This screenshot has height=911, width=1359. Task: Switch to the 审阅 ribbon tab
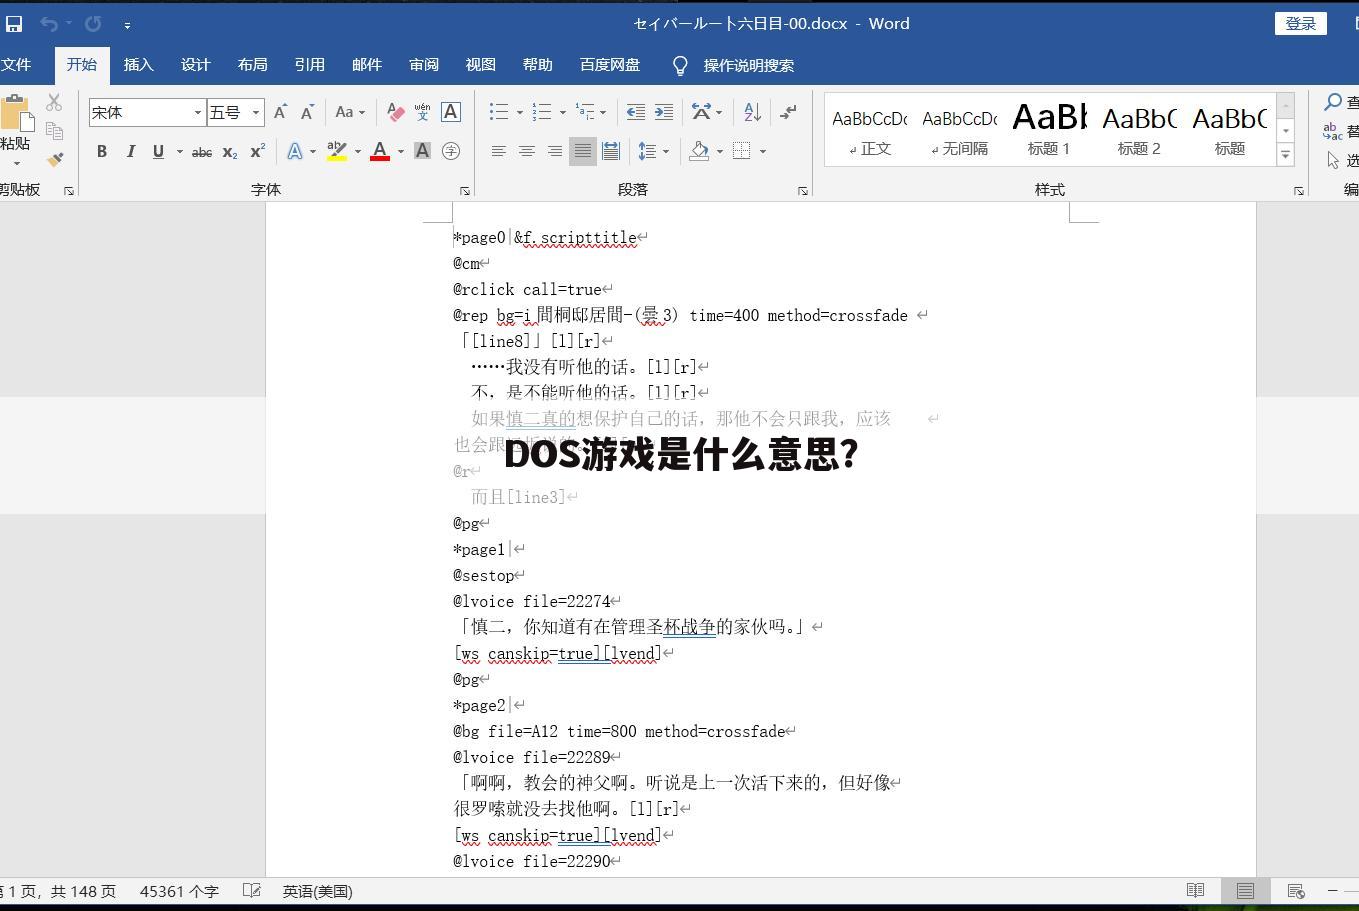click(x=423, y=65)
